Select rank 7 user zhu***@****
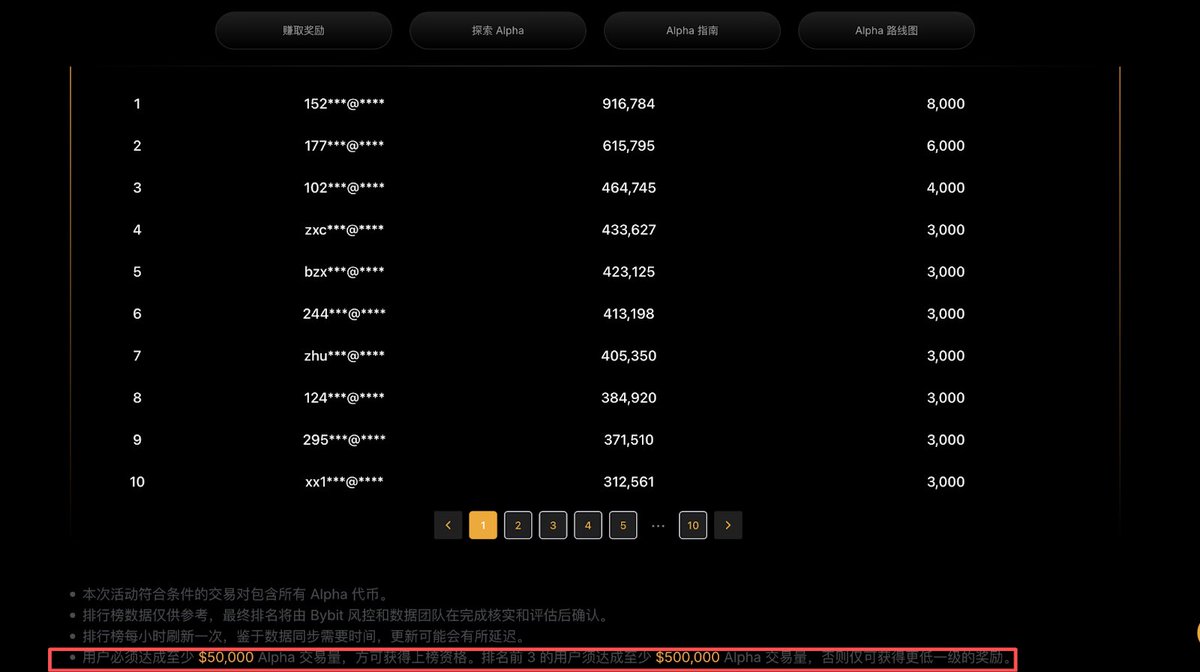Image resolution: width=1200 pixels, height=672 pixels. coord(341,355)
